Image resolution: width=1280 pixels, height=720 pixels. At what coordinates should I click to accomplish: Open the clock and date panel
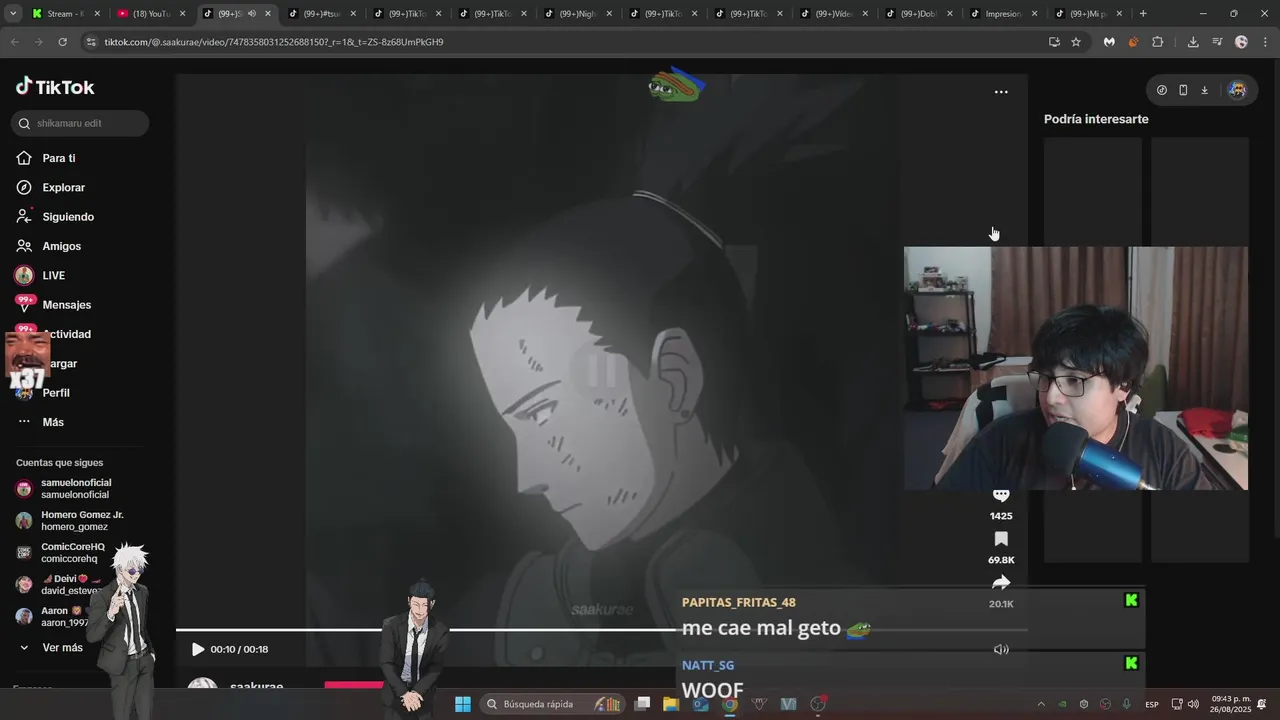tap(1231, 704)
